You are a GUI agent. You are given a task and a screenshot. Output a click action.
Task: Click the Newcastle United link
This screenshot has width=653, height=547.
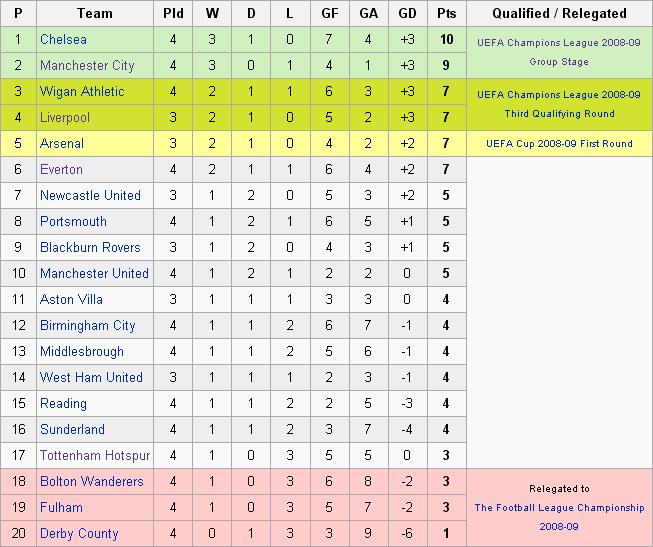[90, 195]
